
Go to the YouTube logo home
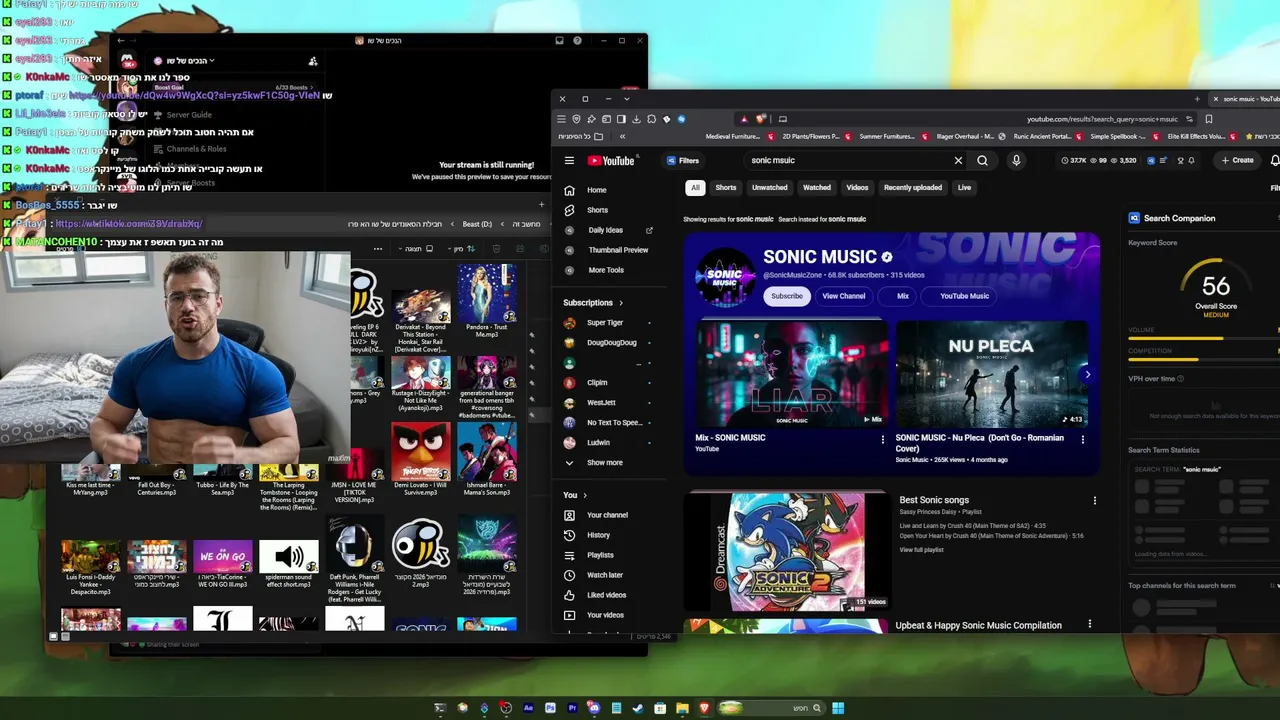point(611,160)
